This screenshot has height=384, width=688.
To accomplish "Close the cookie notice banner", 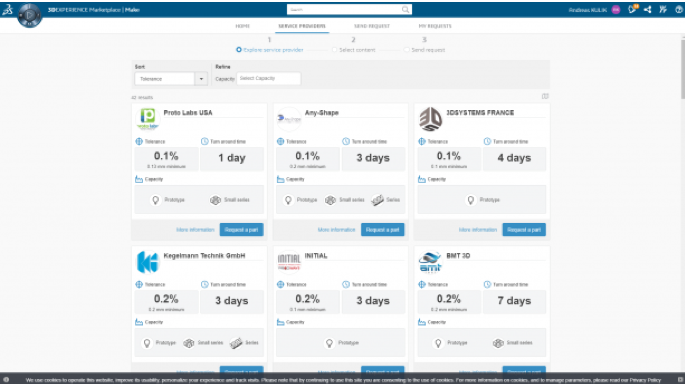I will pos(681,380).
